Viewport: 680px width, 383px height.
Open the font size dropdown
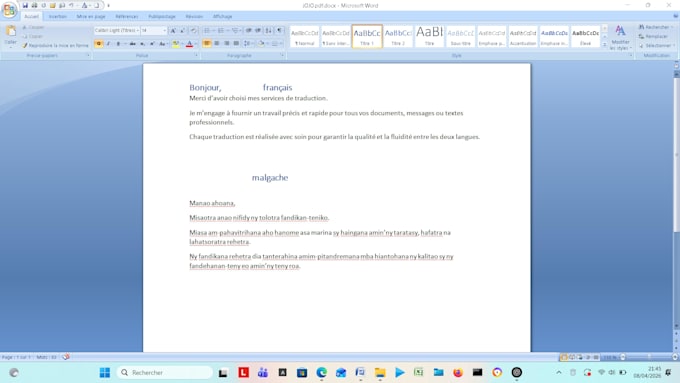[x=164, y=31]
